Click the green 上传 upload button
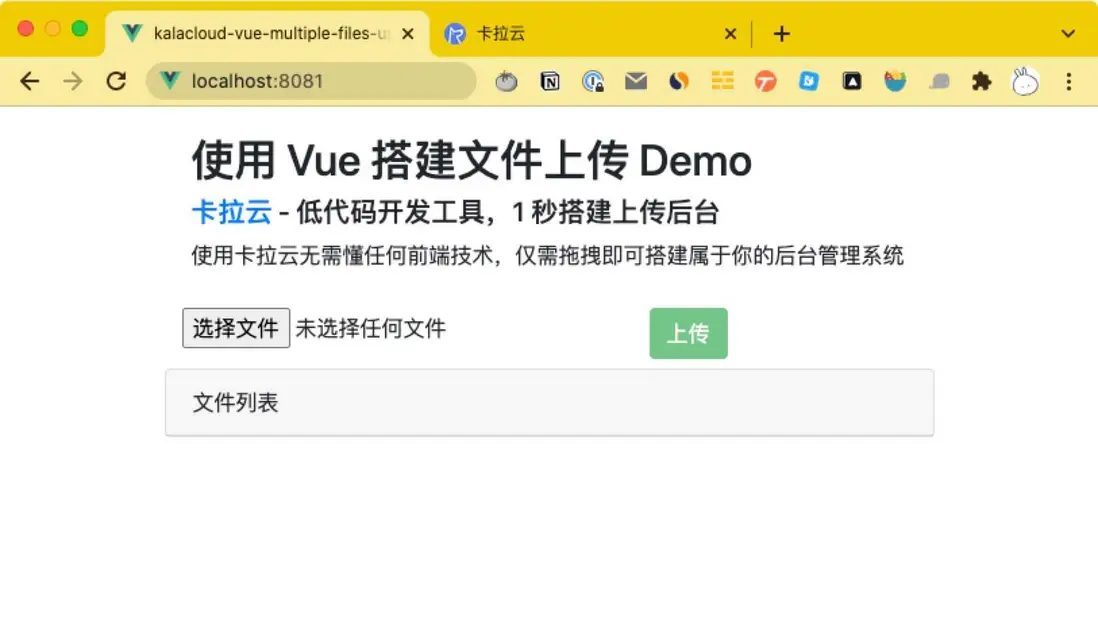Viewport: 1098px width, 625px height. pos(688,333)
